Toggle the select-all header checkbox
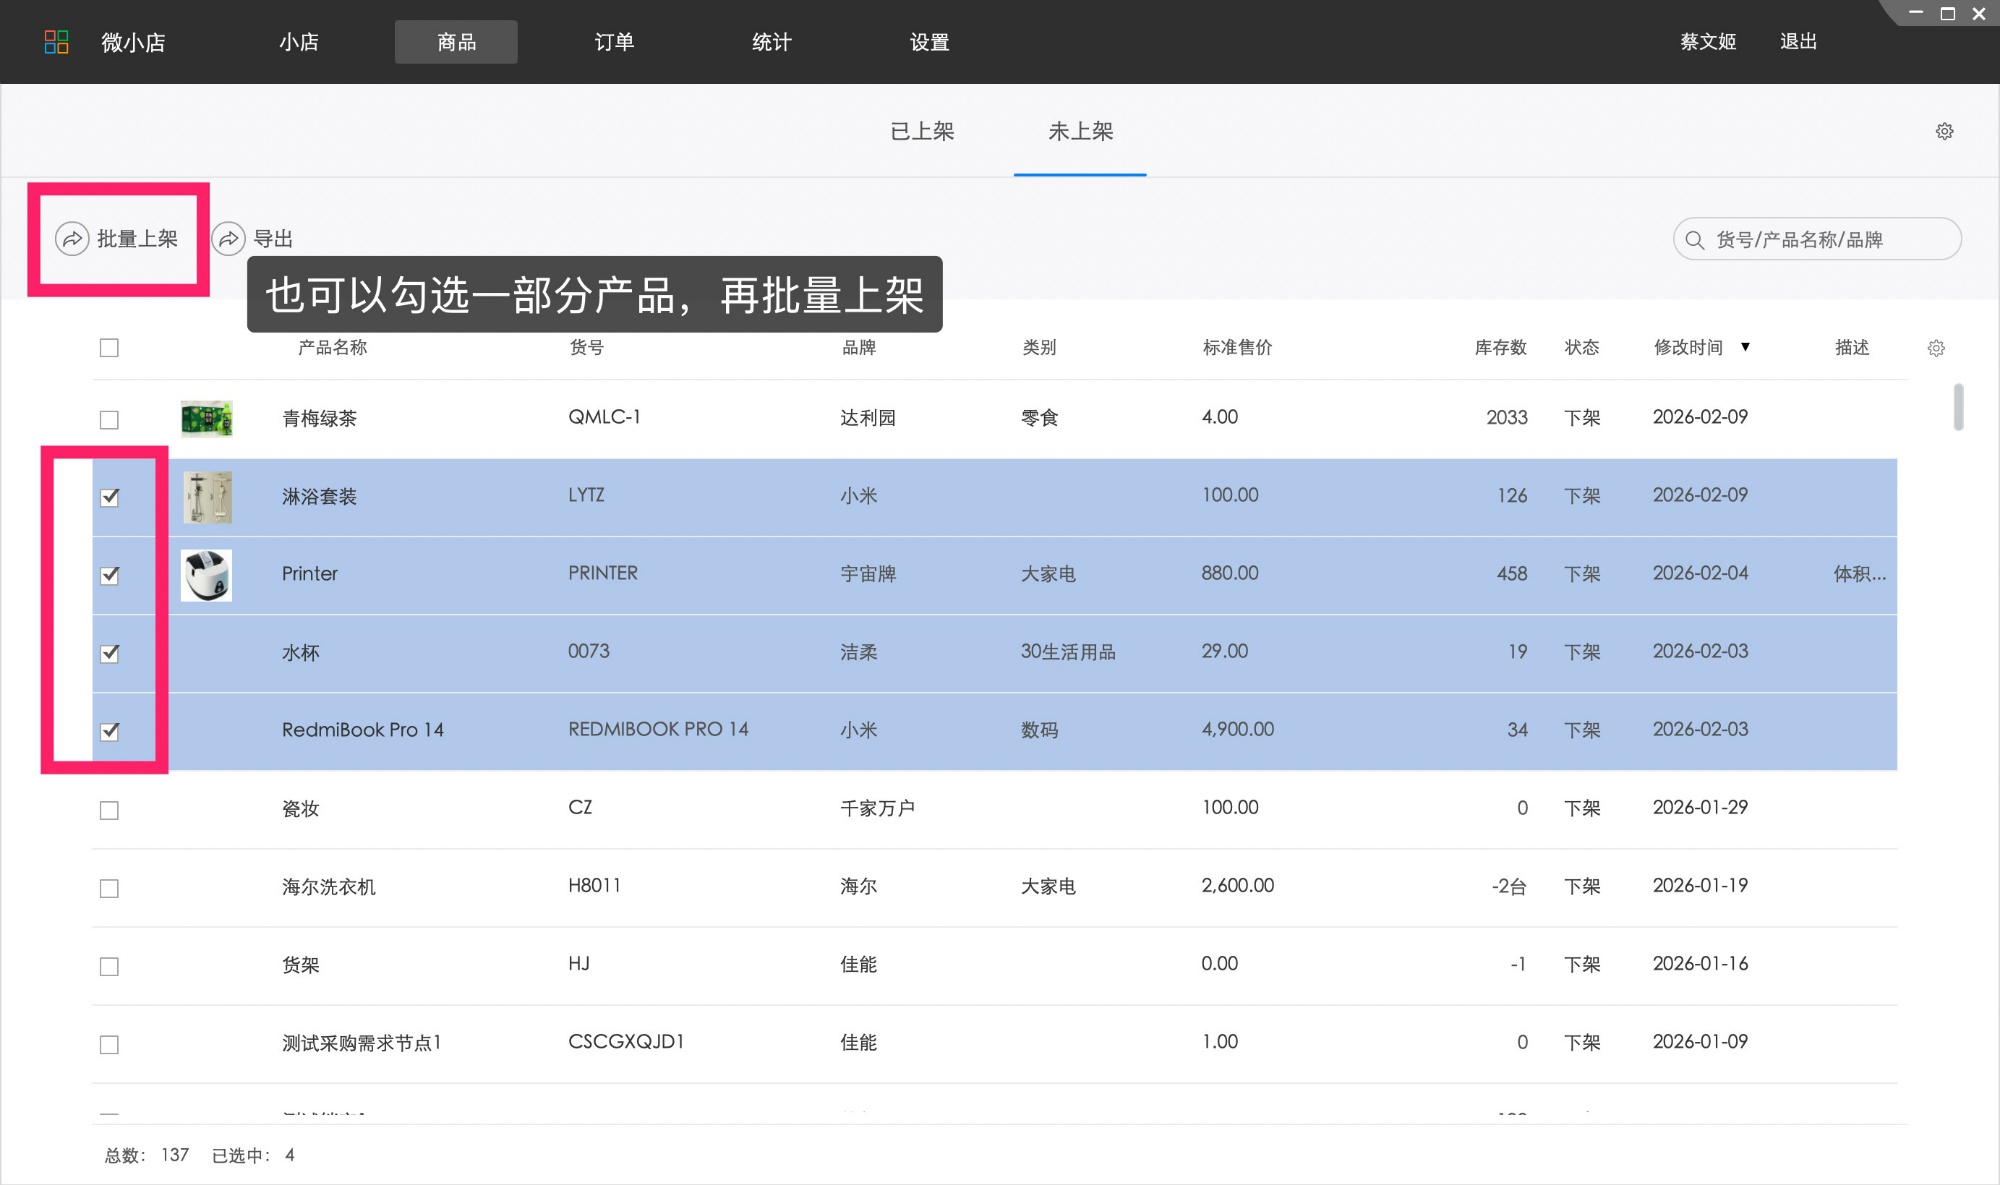 point(109,348)
